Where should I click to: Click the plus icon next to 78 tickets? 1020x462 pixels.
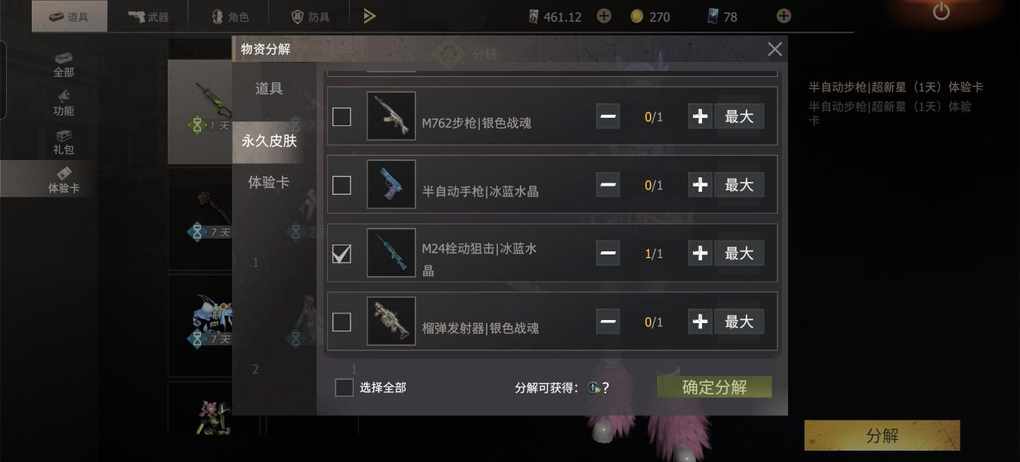(x=785, y=16)
